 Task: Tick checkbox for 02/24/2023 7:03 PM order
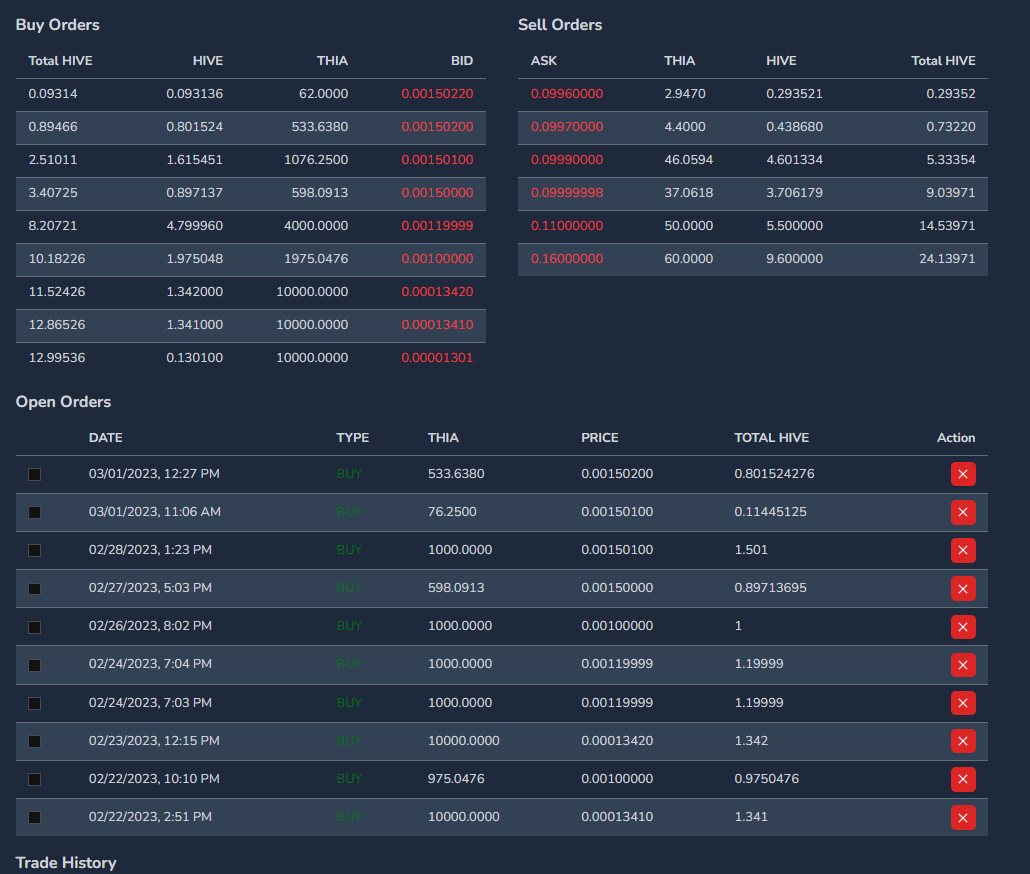pos(35,703)
